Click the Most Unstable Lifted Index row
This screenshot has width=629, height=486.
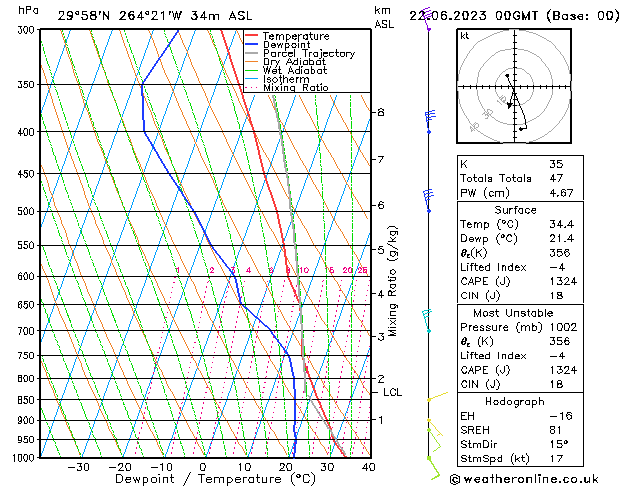520,356
